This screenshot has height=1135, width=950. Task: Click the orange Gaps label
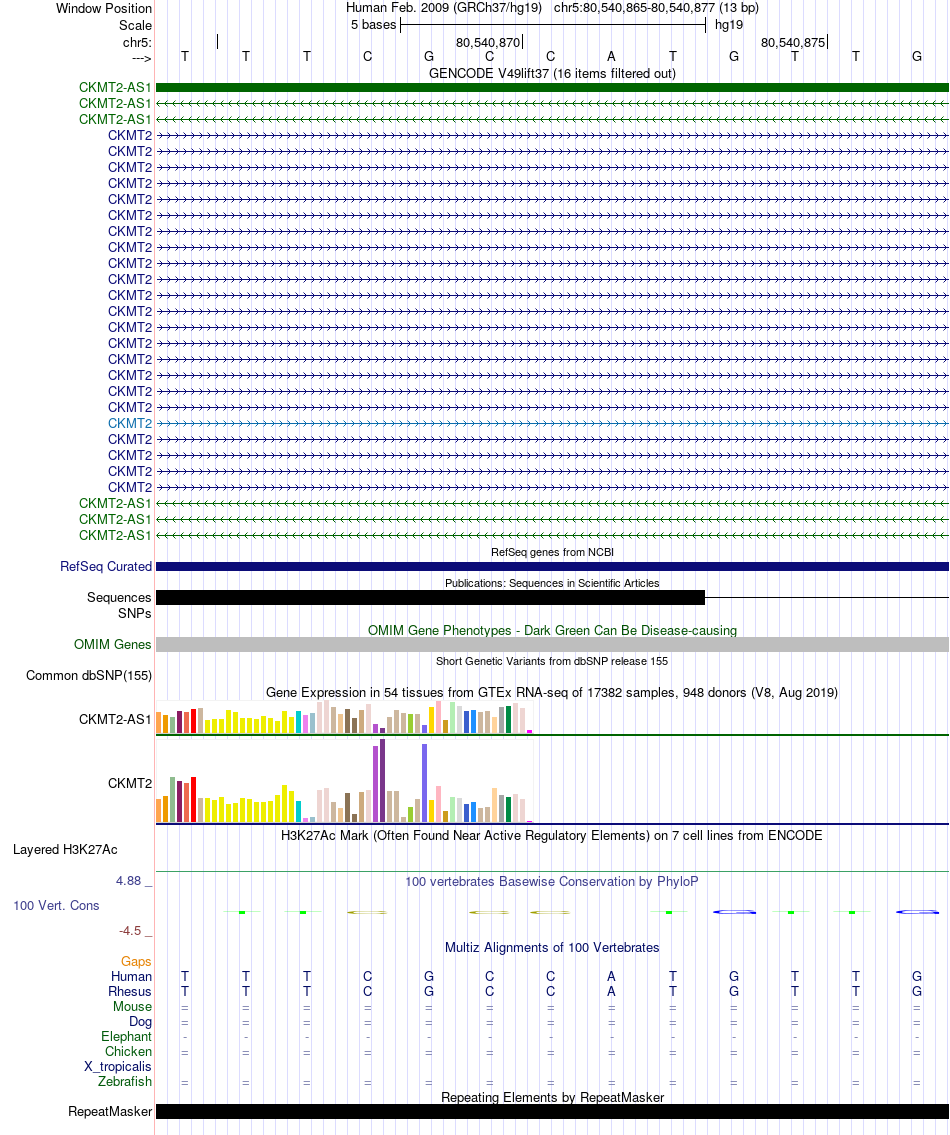point(136,962)
